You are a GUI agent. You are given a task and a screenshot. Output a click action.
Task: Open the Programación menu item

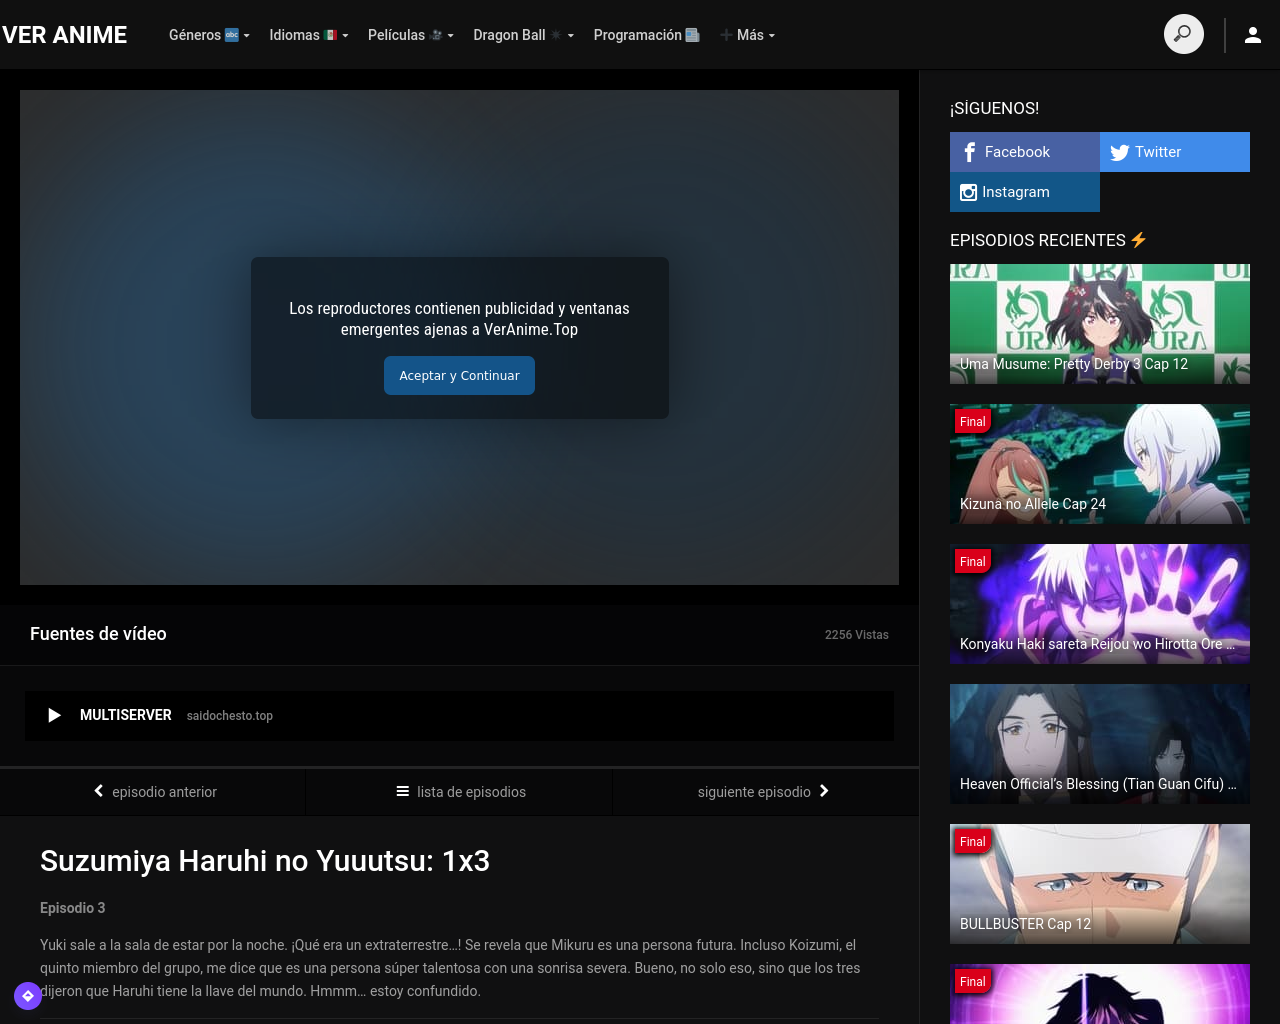point(647,35)
